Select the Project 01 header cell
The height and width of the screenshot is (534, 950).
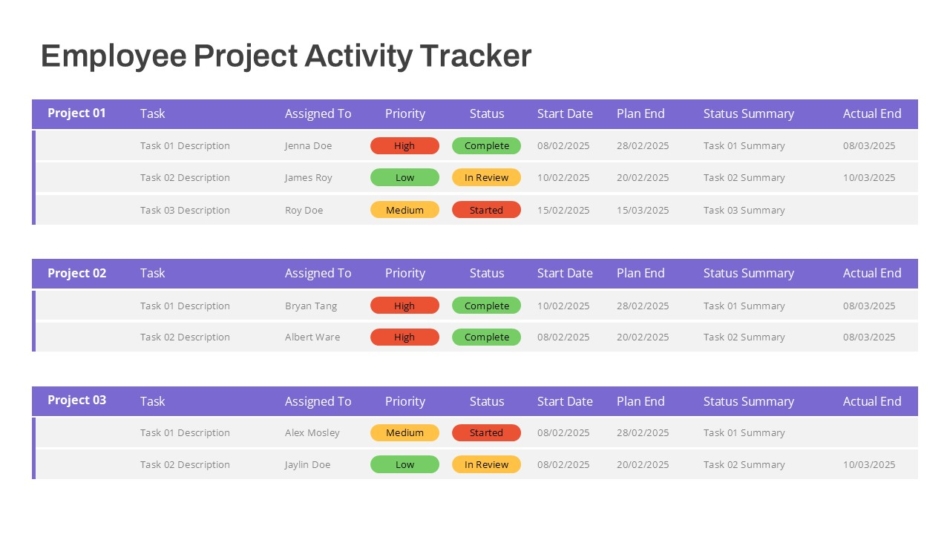[77, 113]
